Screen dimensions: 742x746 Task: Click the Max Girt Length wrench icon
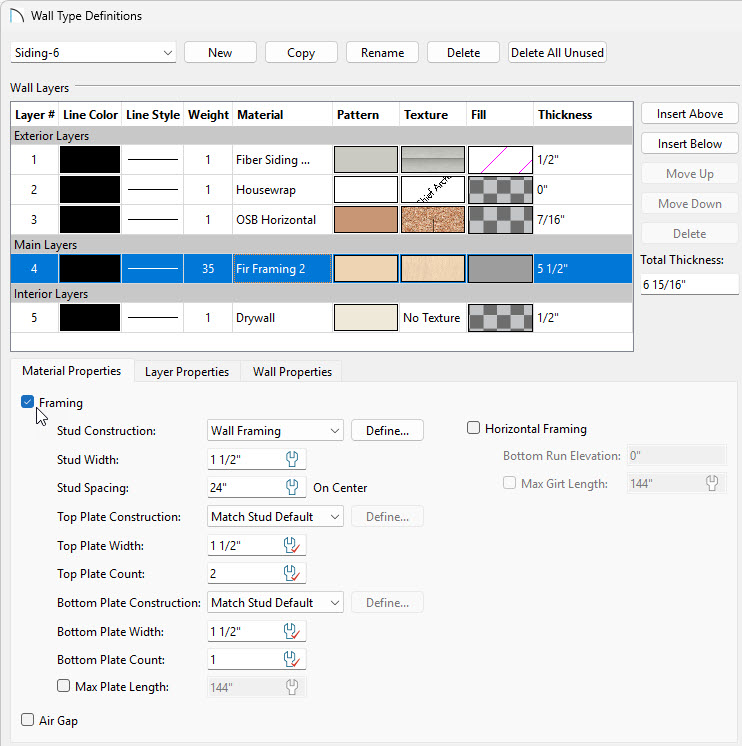point(712,483)
